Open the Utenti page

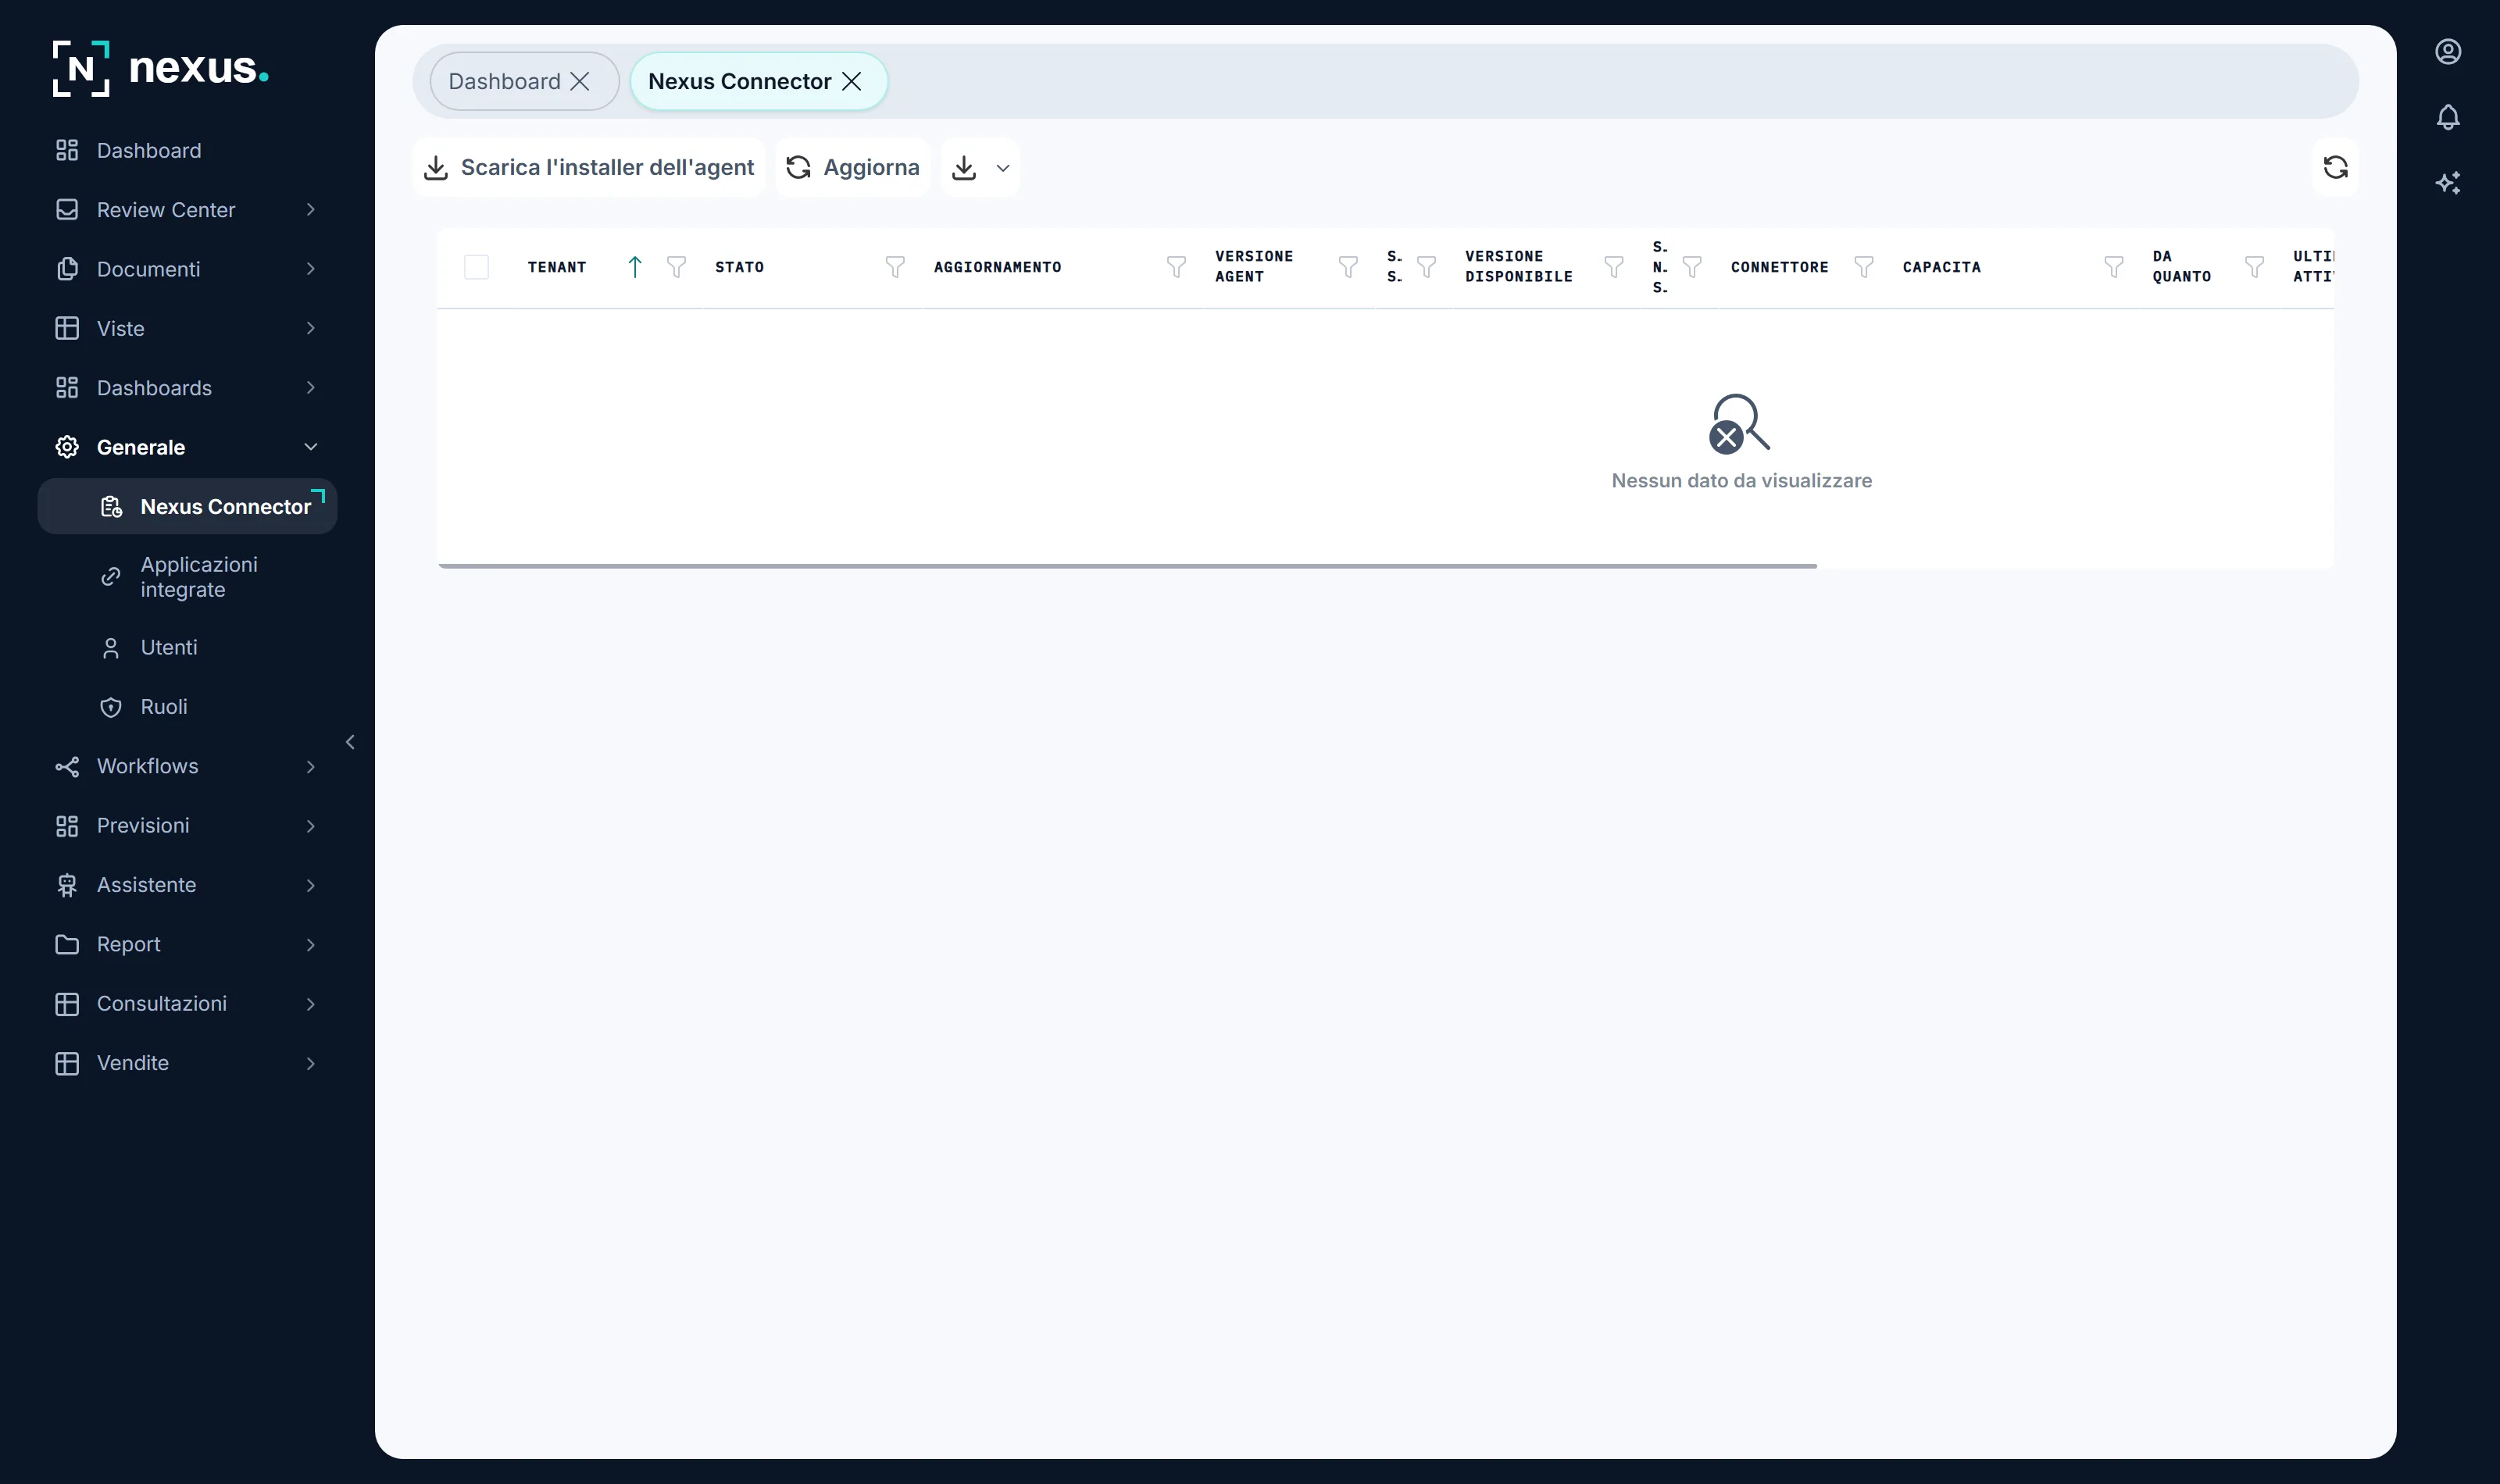(188, 647)
